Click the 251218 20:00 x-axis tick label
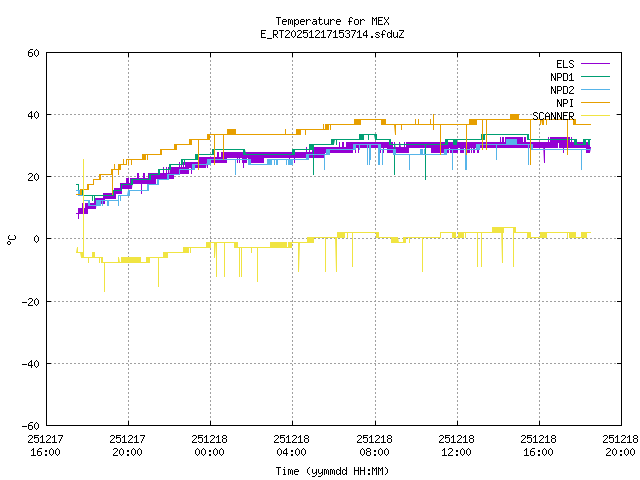This screenshot has height=480, width=640. [621, 445]
